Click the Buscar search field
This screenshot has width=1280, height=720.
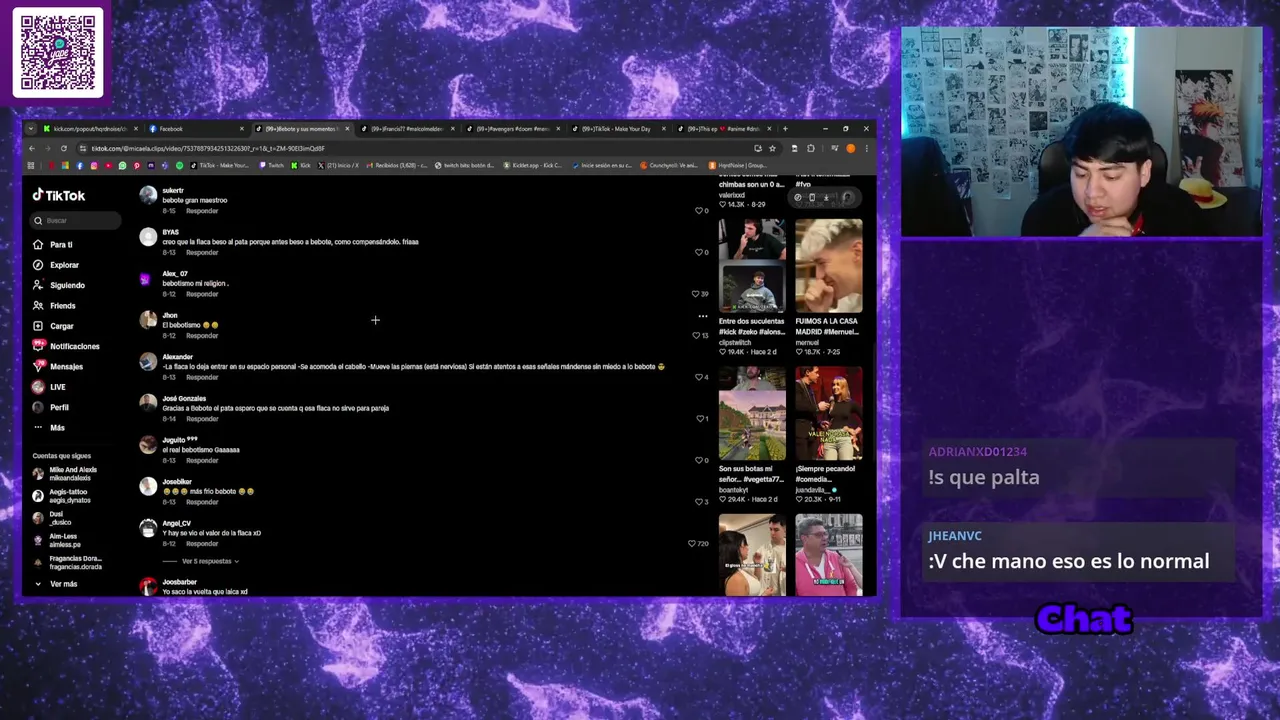(76, 220)
